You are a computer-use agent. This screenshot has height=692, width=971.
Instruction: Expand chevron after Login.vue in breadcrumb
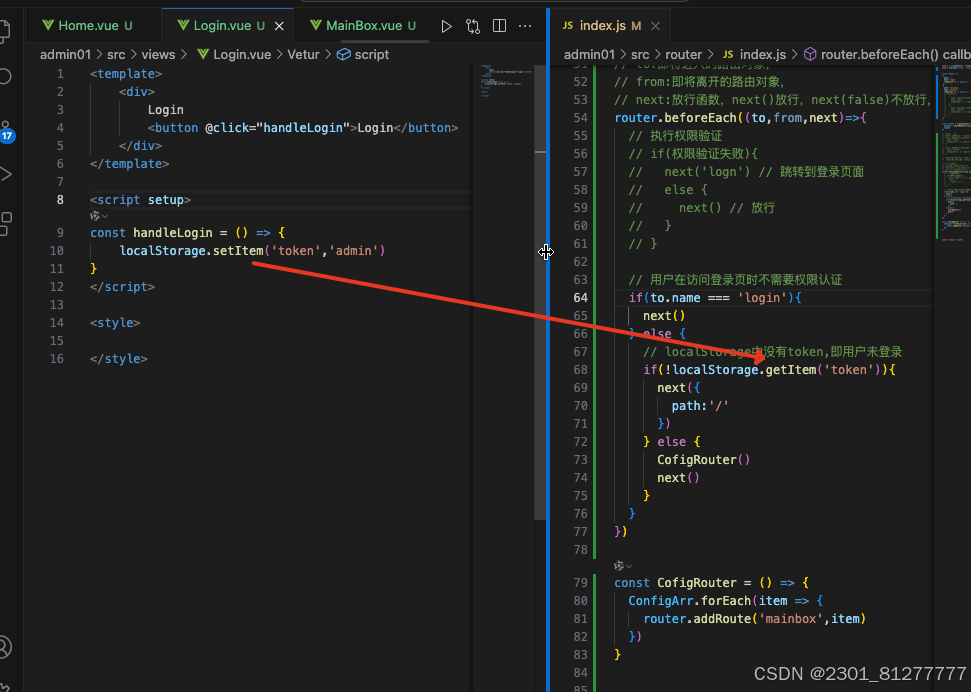click(279, 55)
